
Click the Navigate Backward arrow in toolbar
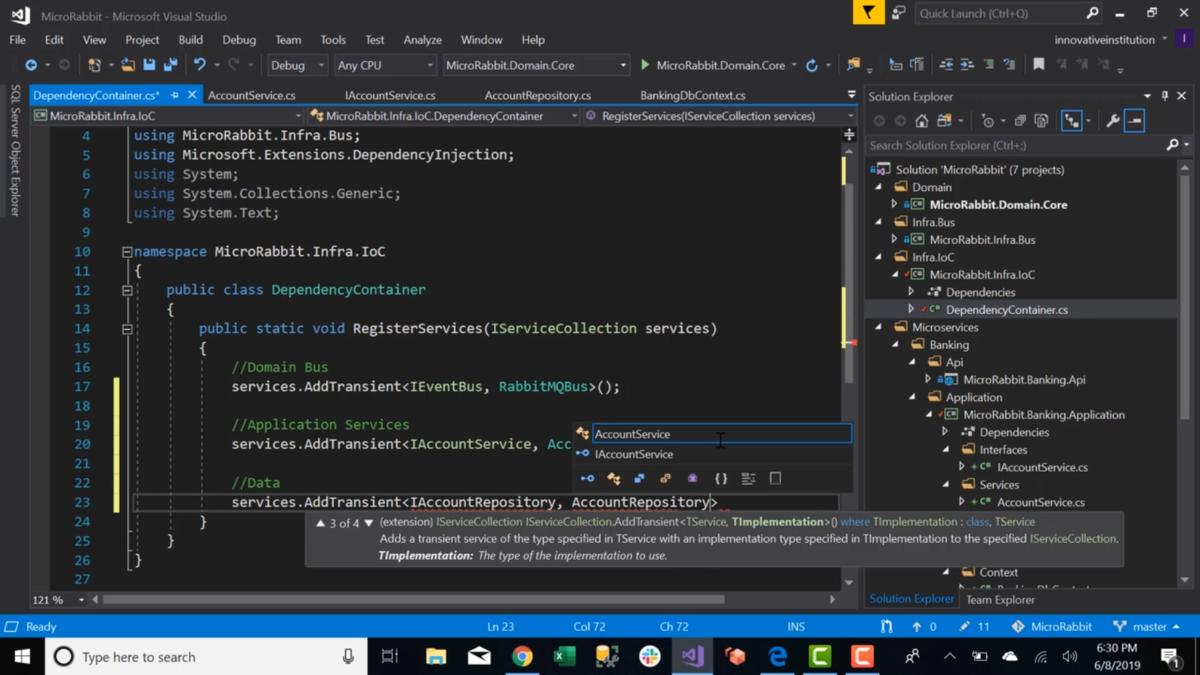(31, 65)
